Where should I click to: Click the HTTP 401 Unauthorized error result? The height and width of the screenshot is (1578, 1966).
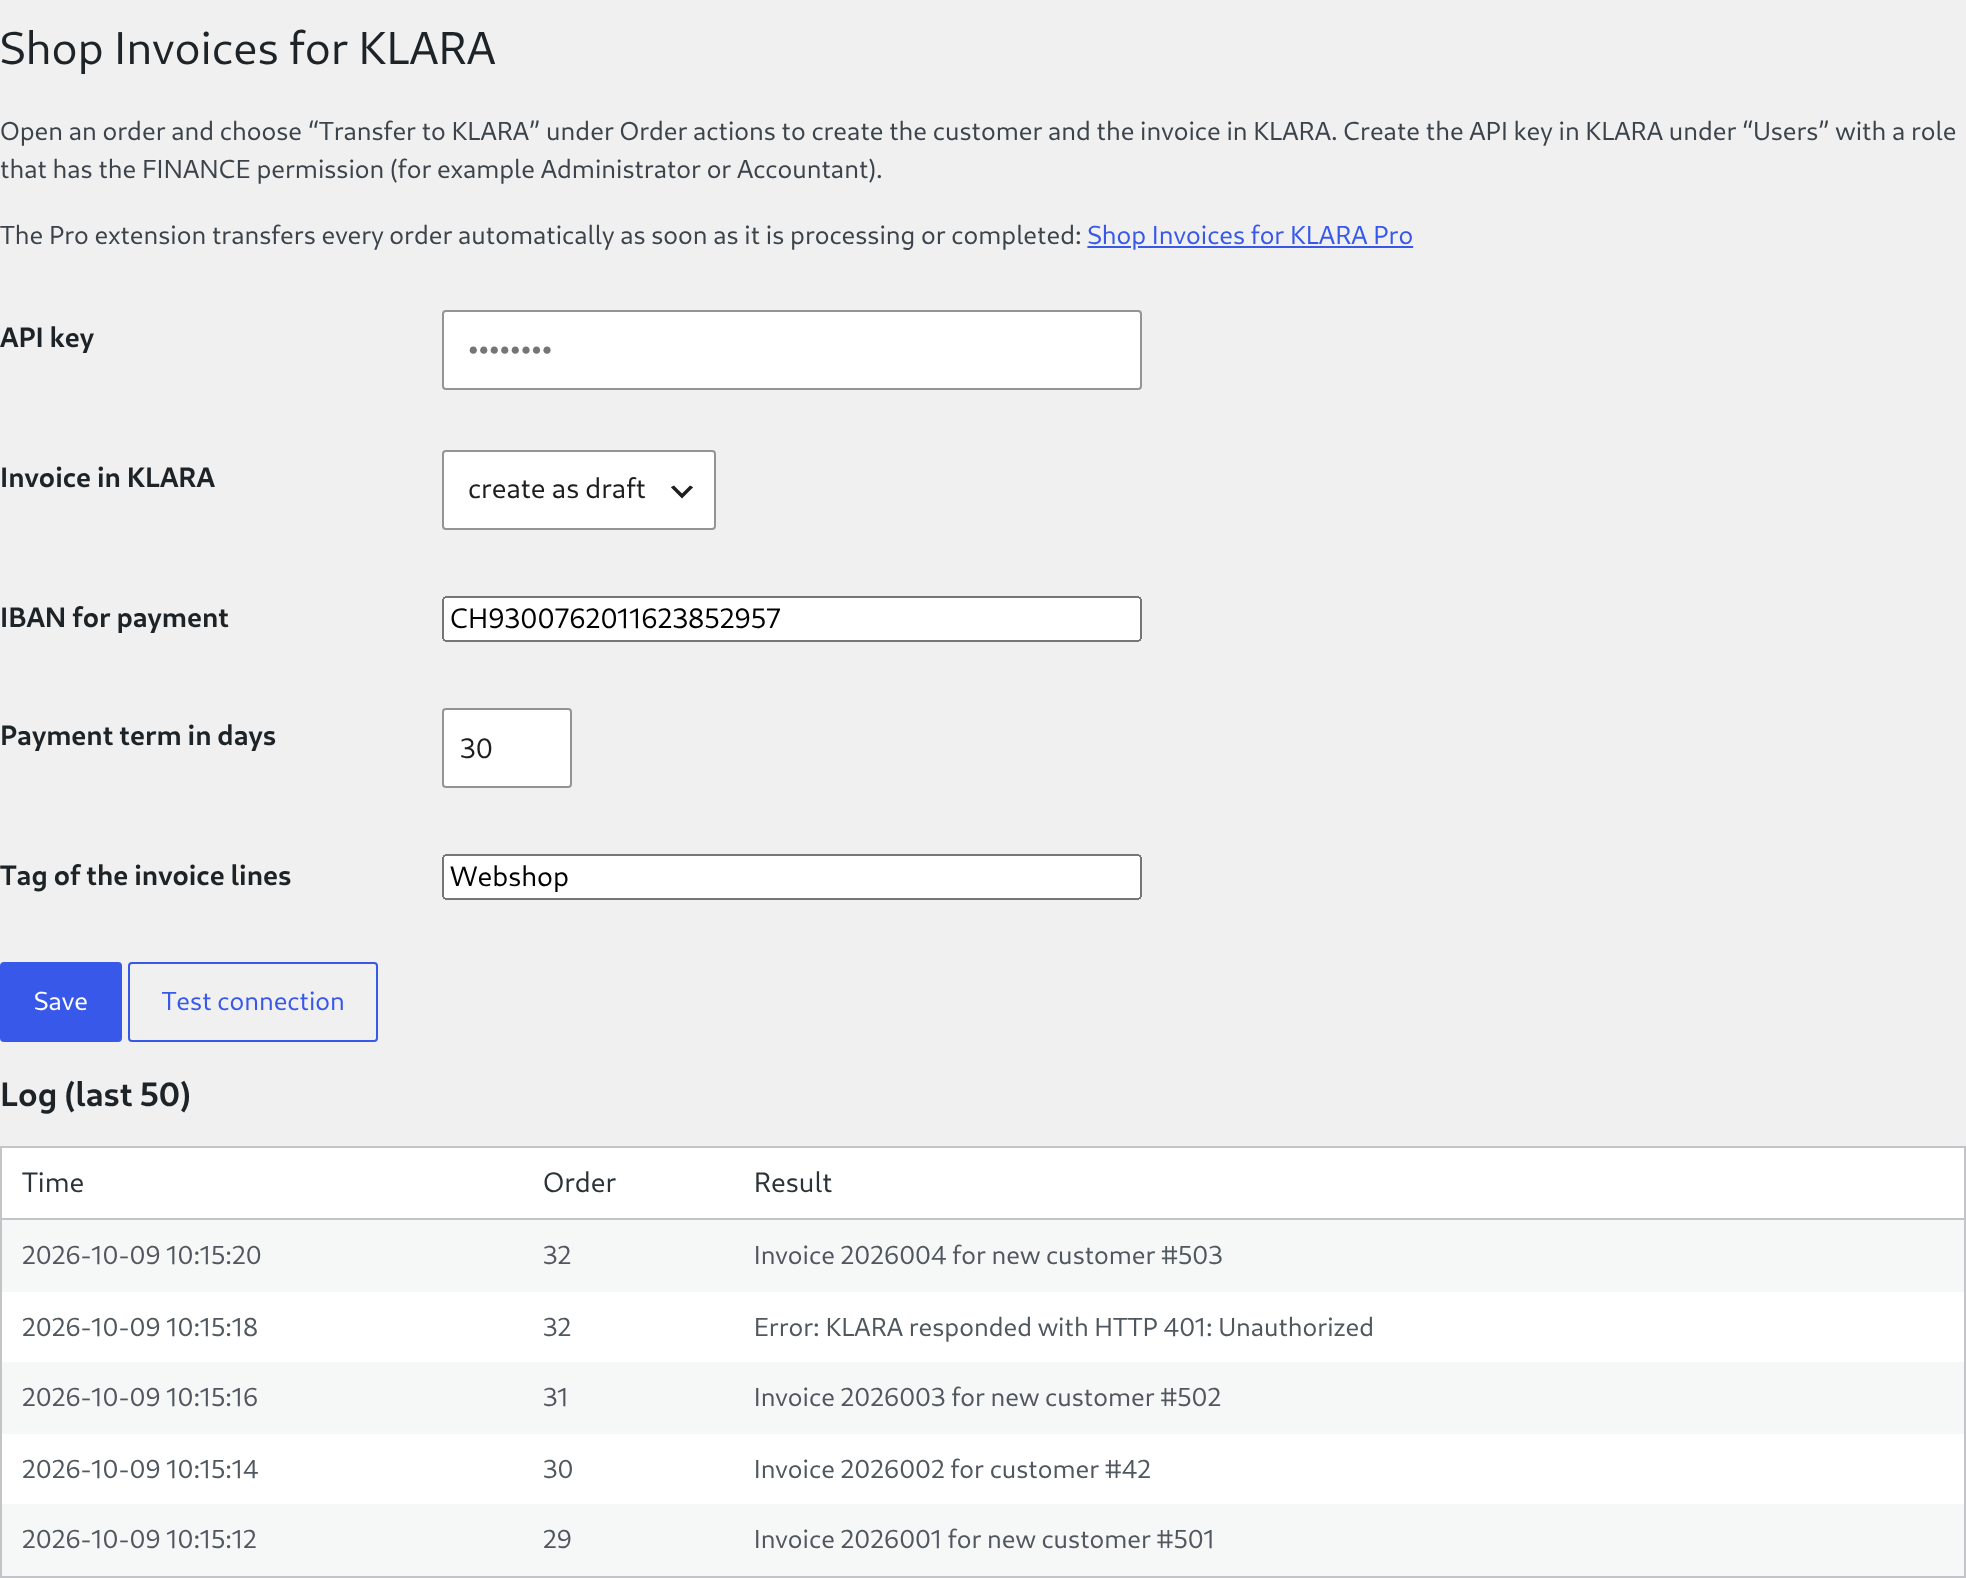tap(1063, 1327)
